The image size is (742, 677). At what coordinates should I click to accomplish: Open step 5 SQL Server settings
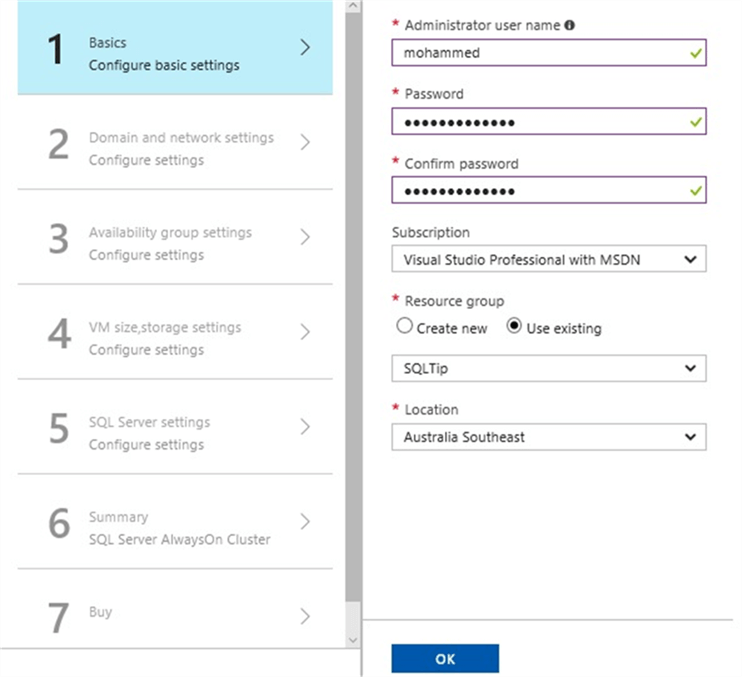coord(150,432)
